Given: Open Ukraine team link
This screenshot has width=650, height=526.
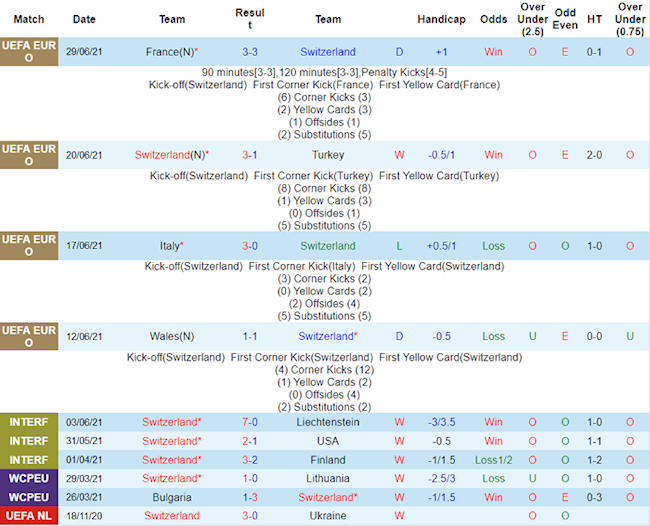Looking at the screenshot, I should pos(328,516).
